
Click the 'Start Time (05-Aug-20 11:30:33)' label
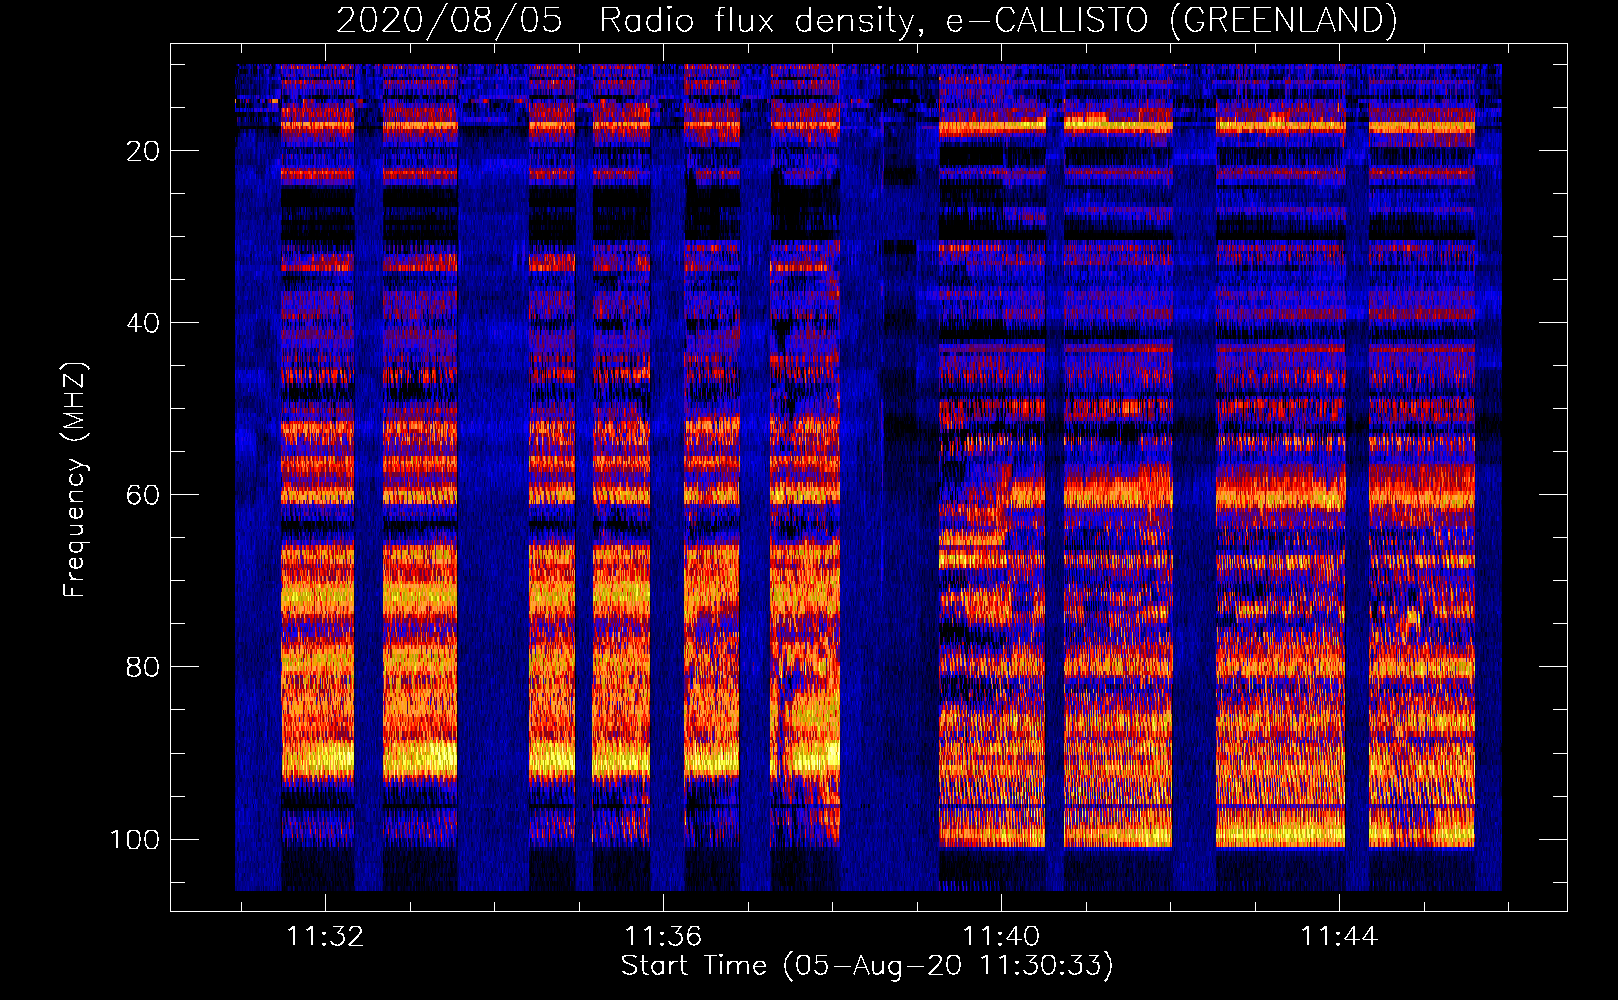coord(867,966)
